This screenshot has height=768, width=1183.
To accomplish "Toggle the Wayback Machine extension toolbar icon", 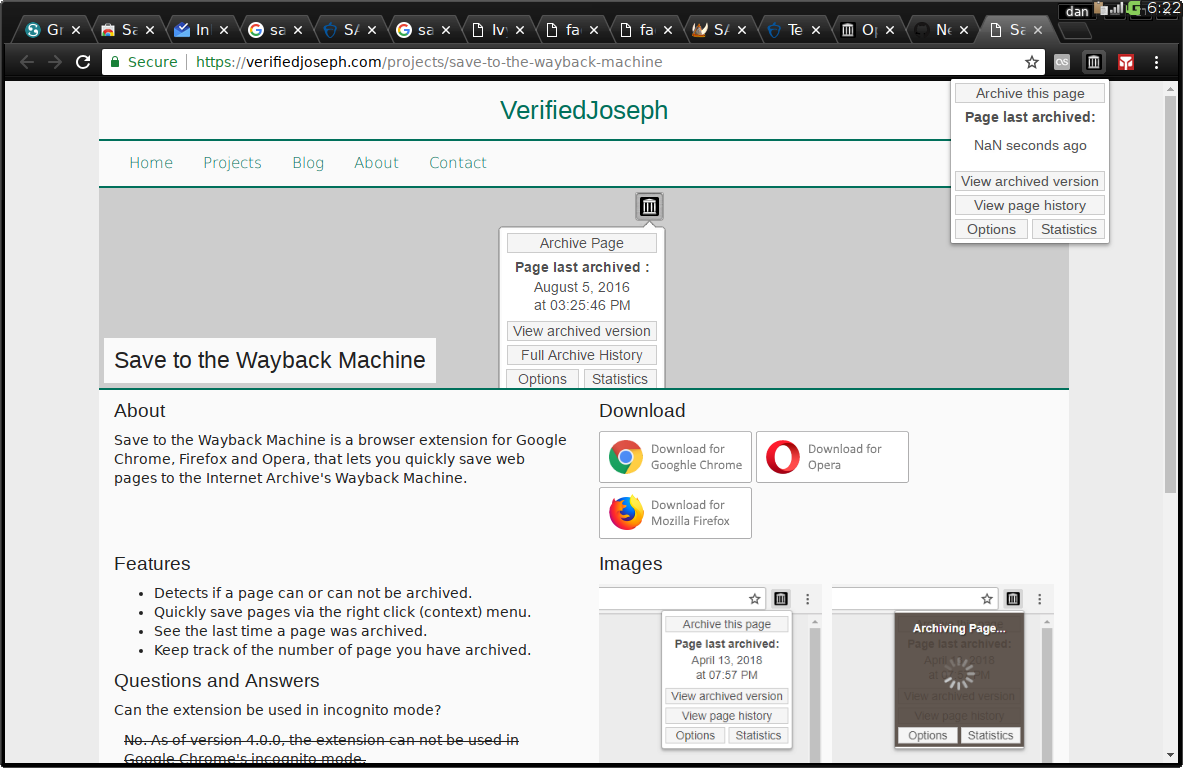I will pyautogui.click(x=1093, y=62).
